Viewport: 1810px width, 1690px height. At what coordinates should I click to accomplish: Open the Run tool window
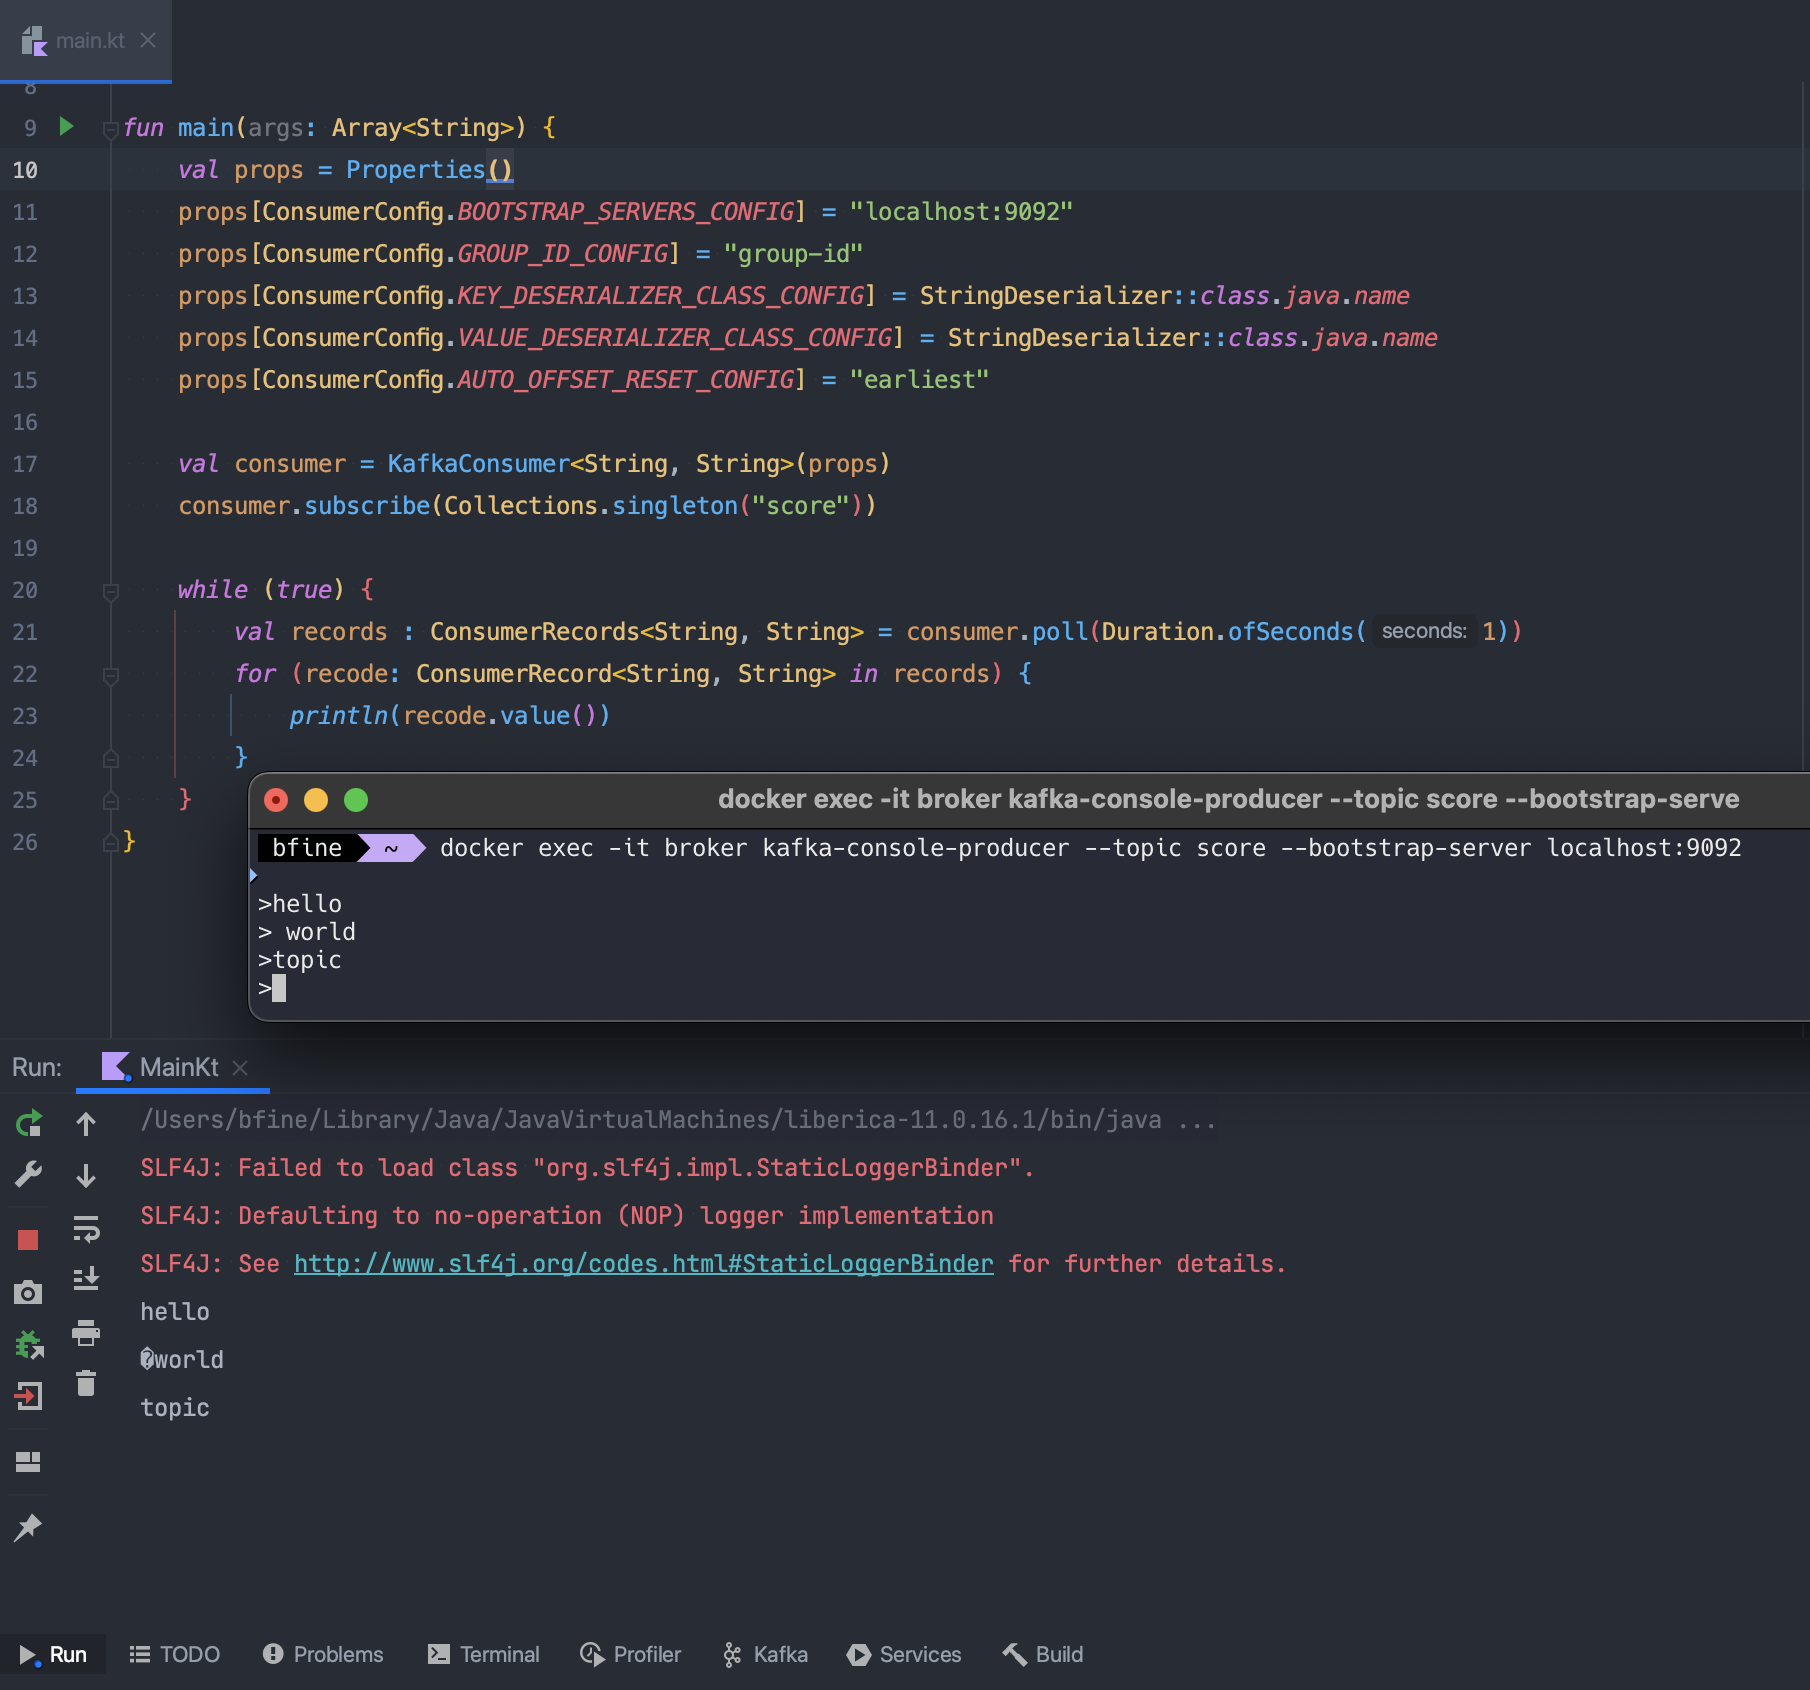pyautogui.click(x=53, y=1654)
